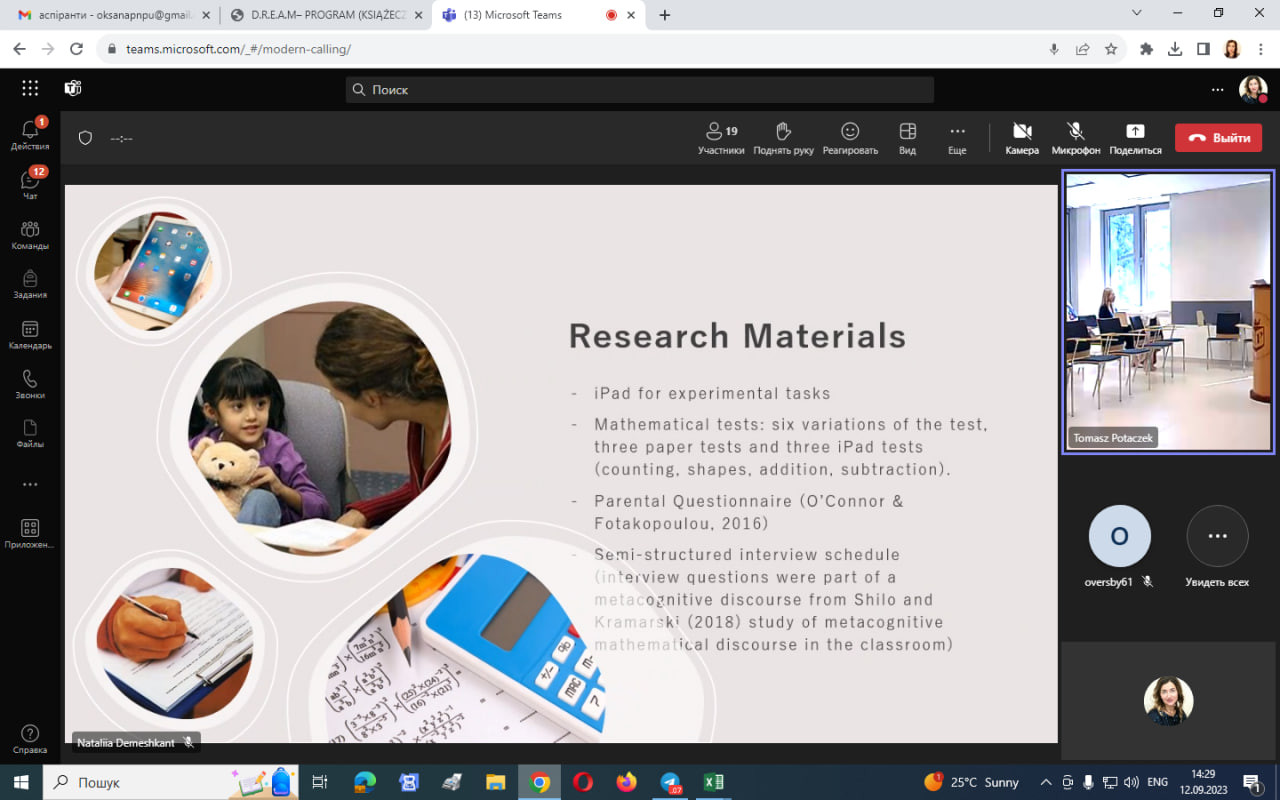Toggle Микрофон mute
Image resolution: width=1280 pixels, height=800 pixels.
pos(1076,138)
